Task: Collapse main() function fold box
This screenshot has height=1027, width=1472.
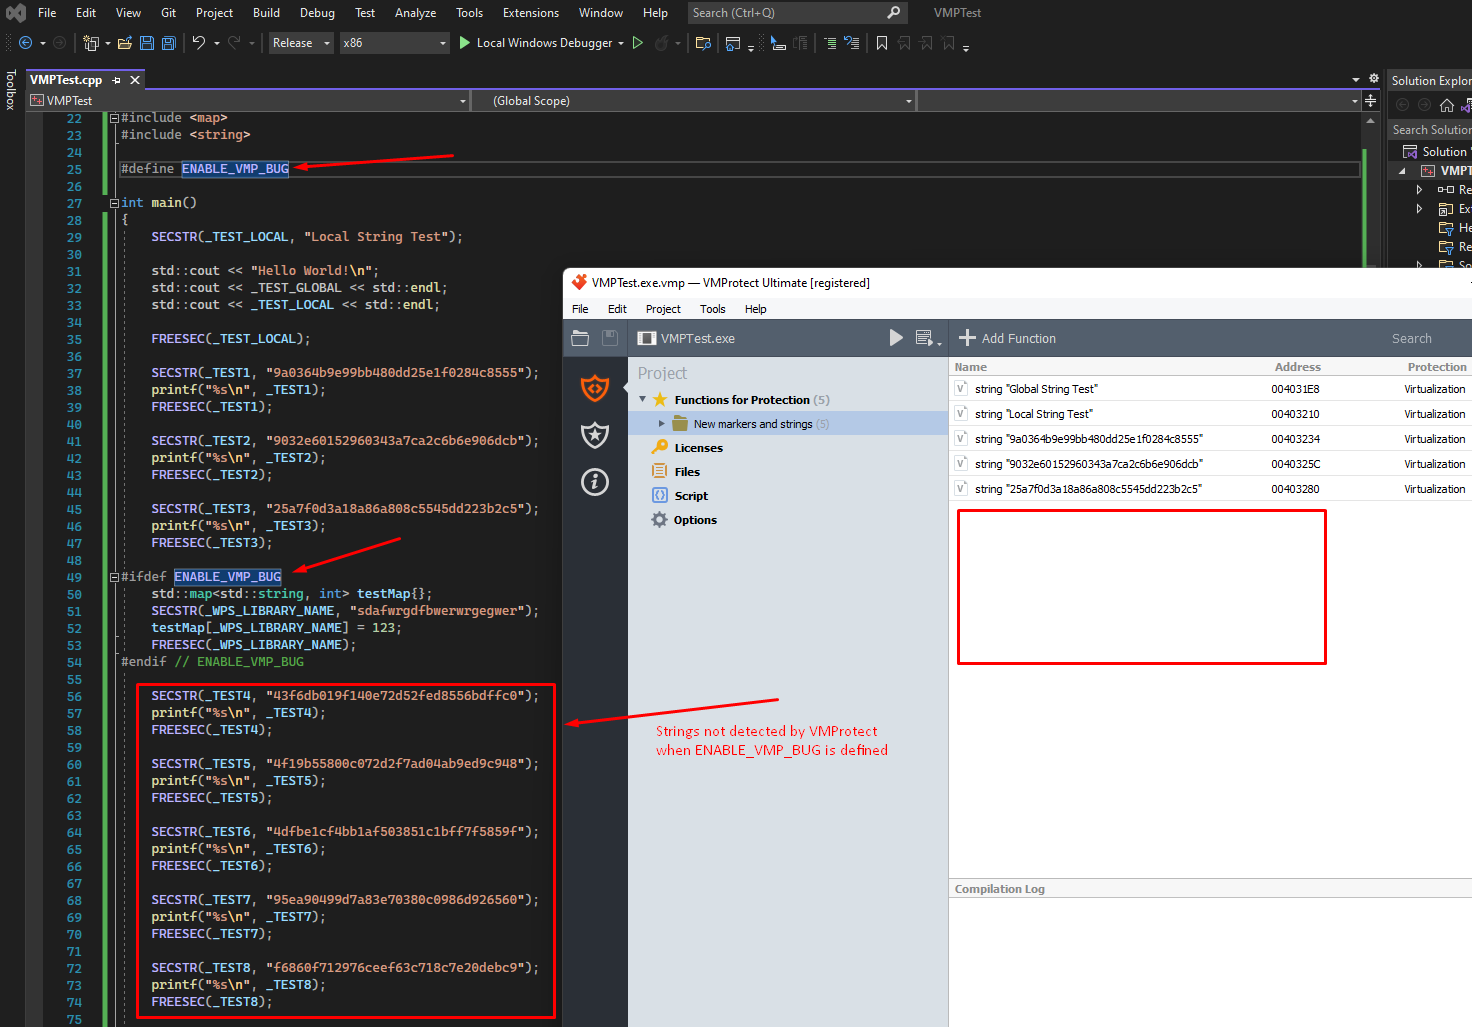Action: (x=114, y=203)
